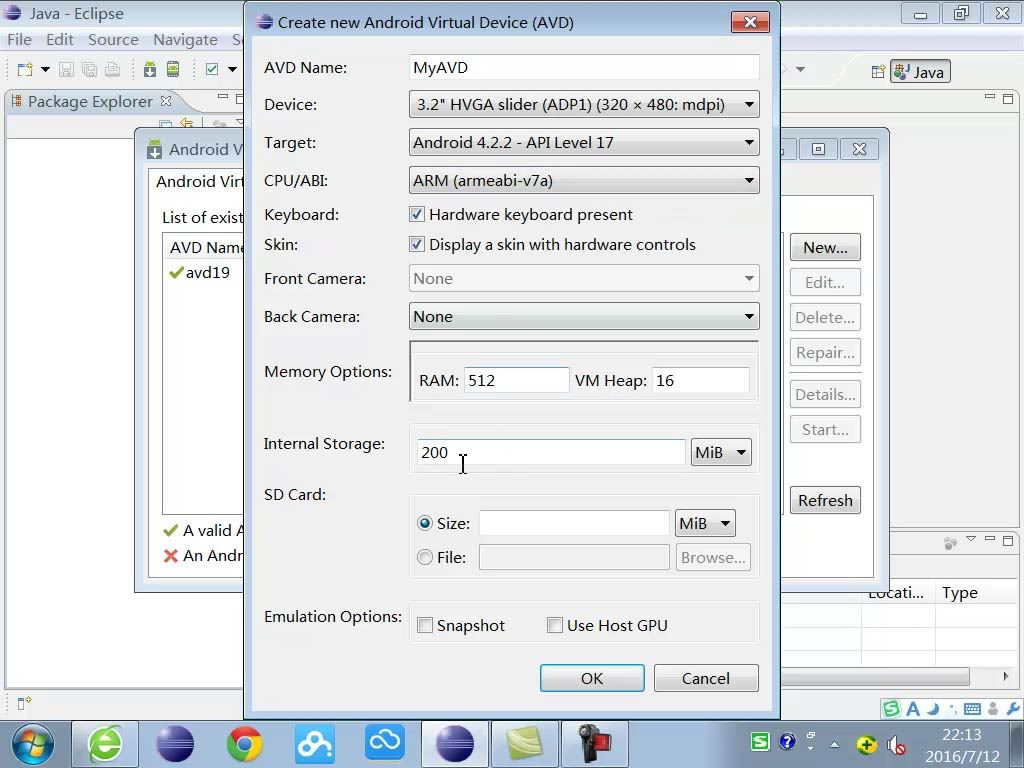Open the blue cloud-loop taskbar icon
1024x768 pixels.
385,743
